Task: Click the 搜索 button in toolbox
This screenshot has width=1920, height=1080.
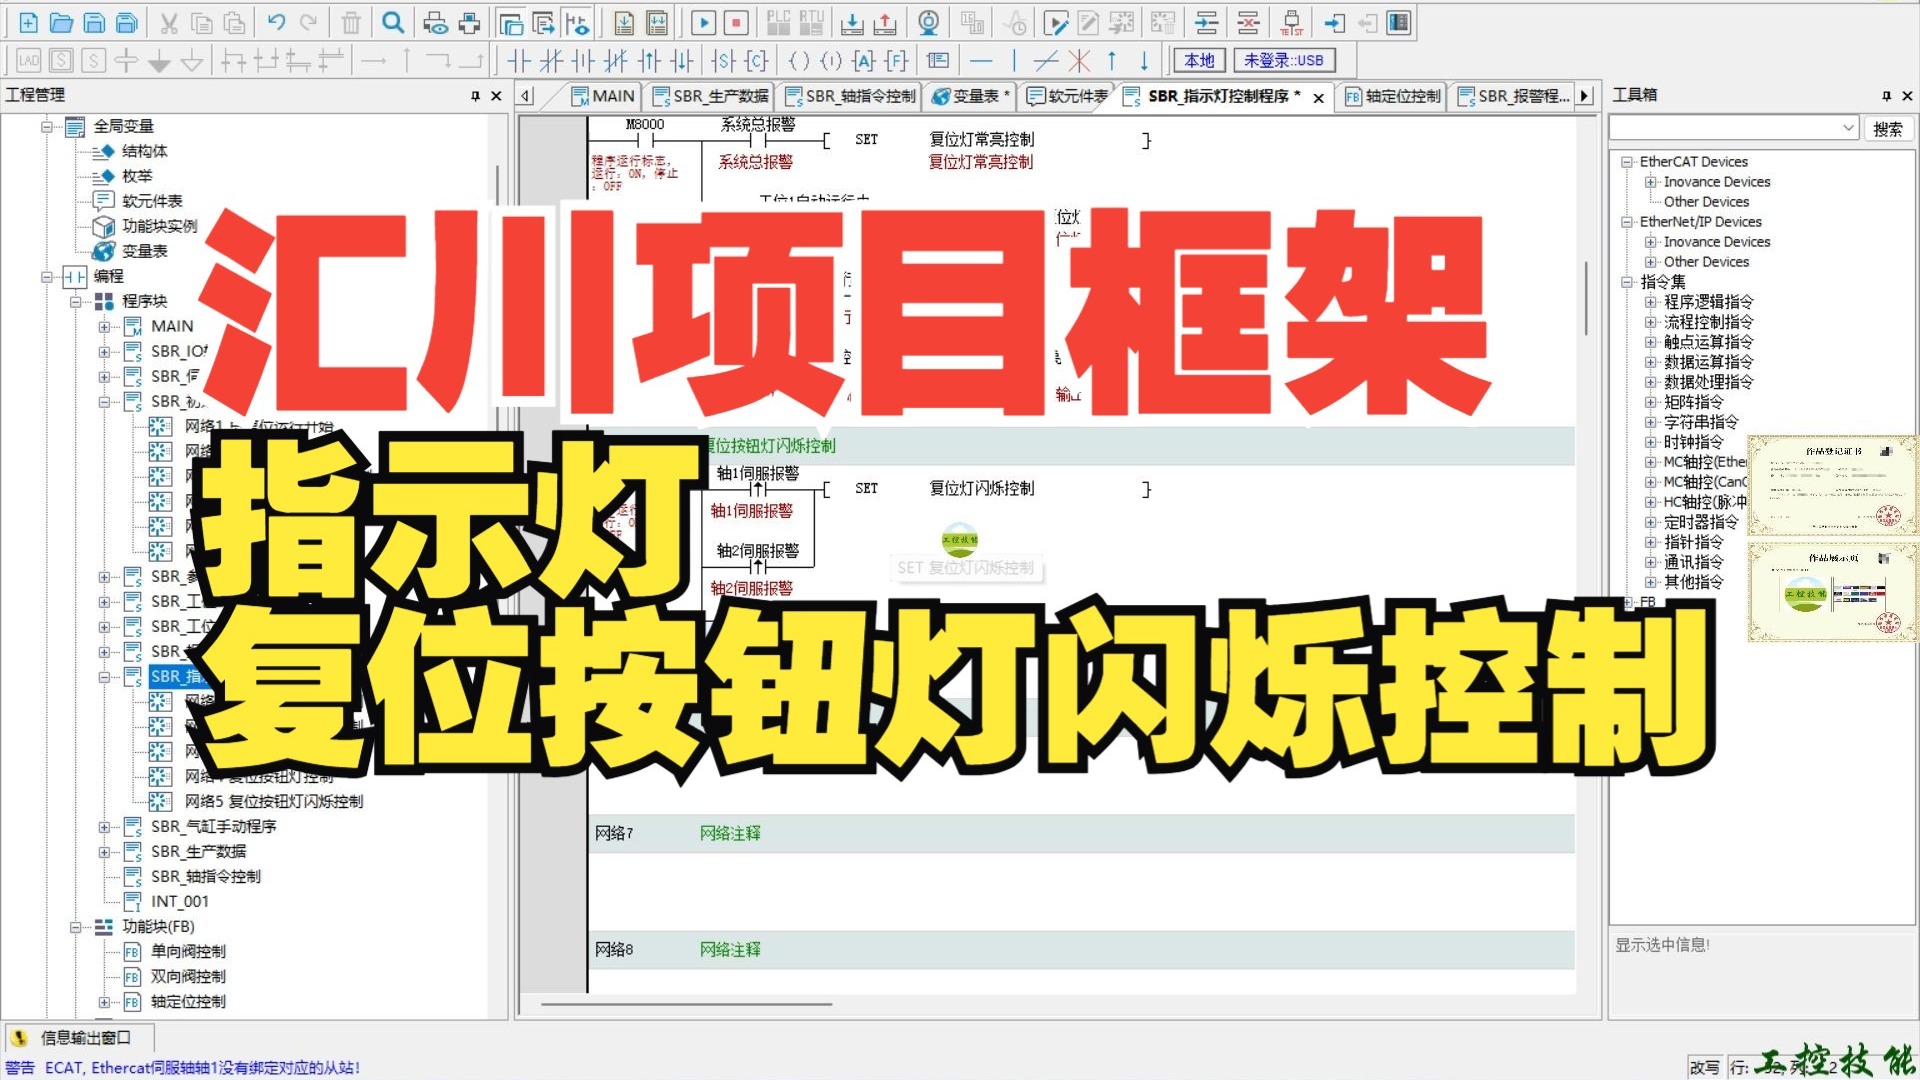Action: click(x=1888, y=129)
